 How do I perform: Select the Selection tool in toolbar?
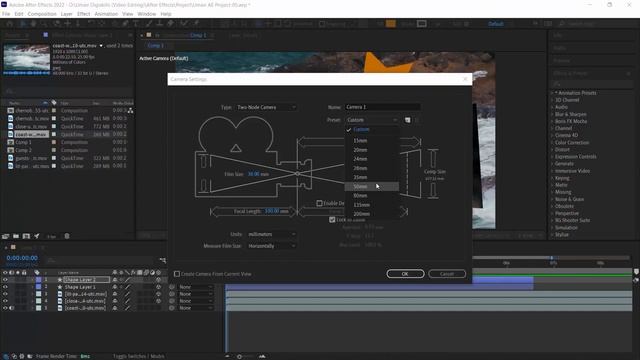coord(23,24)
